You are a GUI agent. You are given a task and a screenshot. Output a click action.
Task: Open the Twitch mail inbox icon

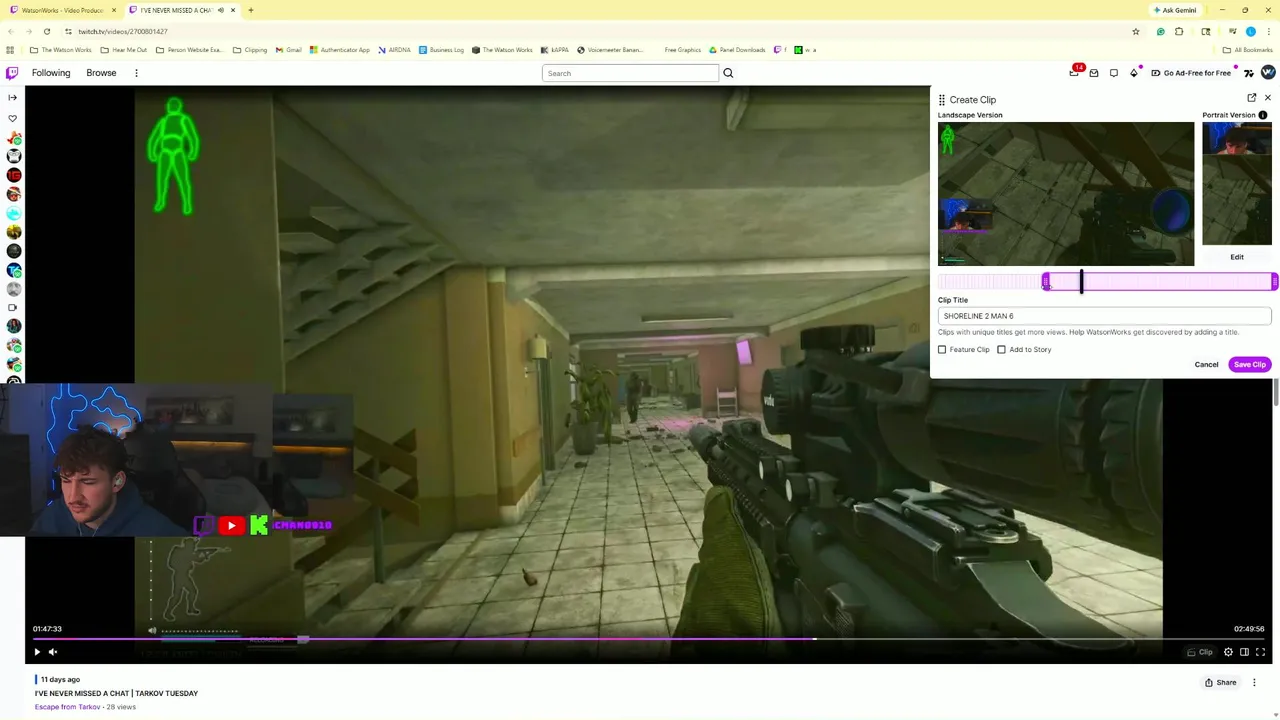pyautogui.click(x=1094, y=73)
